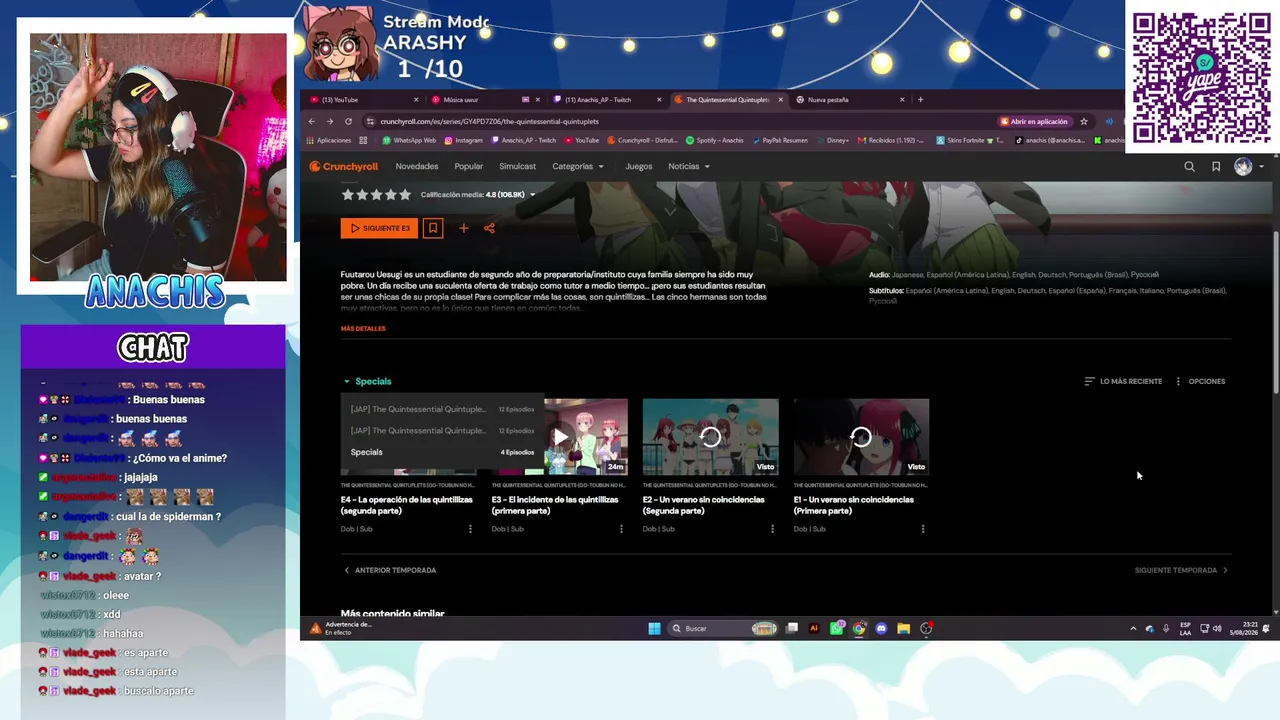This screenshot has height=720, width=1280.
Task: Bookmark this page with the address bar star
Action: 1083,122
